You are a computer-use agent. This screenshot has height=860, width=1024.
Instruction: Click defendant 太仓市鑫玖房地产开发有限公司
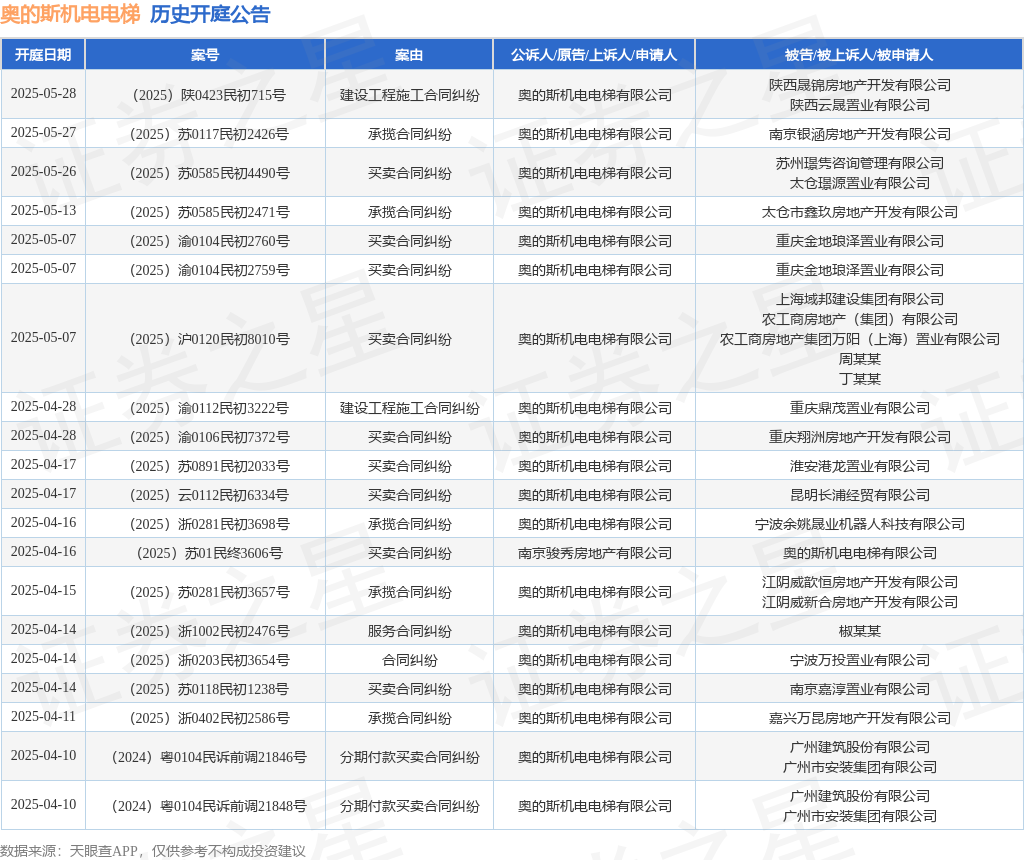[x=859, y=212]
